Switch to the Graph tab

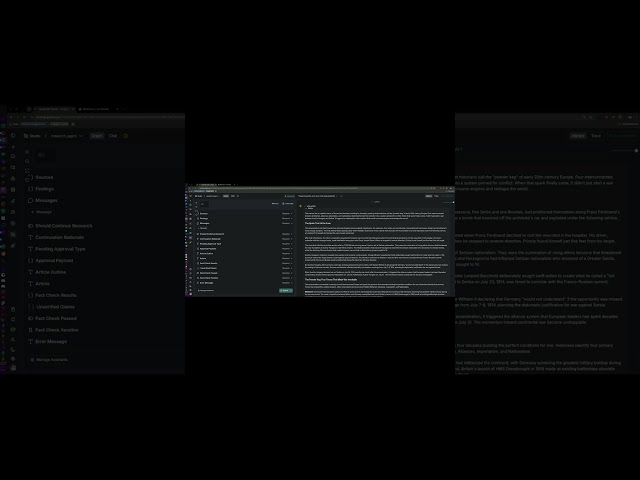pyautogui.click(x=226, y=196)
